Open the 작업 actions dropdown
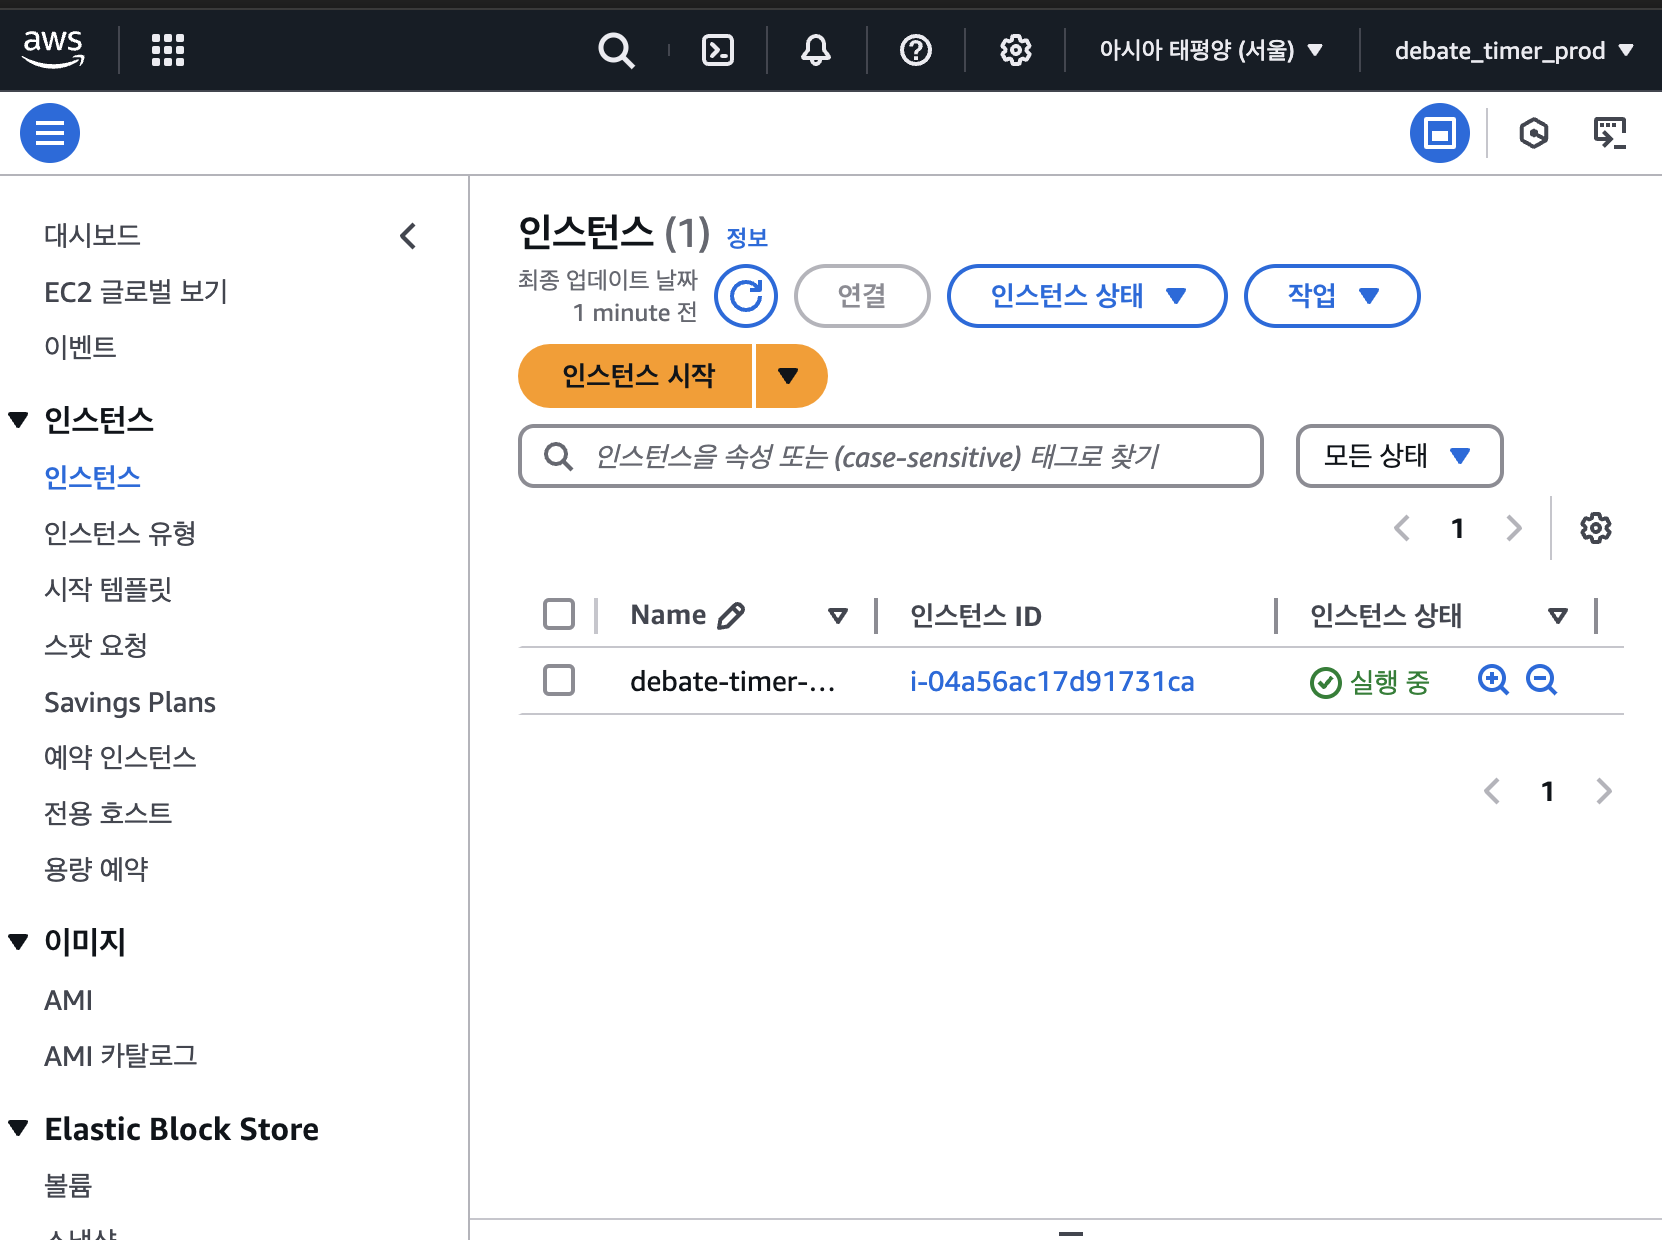1662x1240 pixels. tap(1332, 296)
